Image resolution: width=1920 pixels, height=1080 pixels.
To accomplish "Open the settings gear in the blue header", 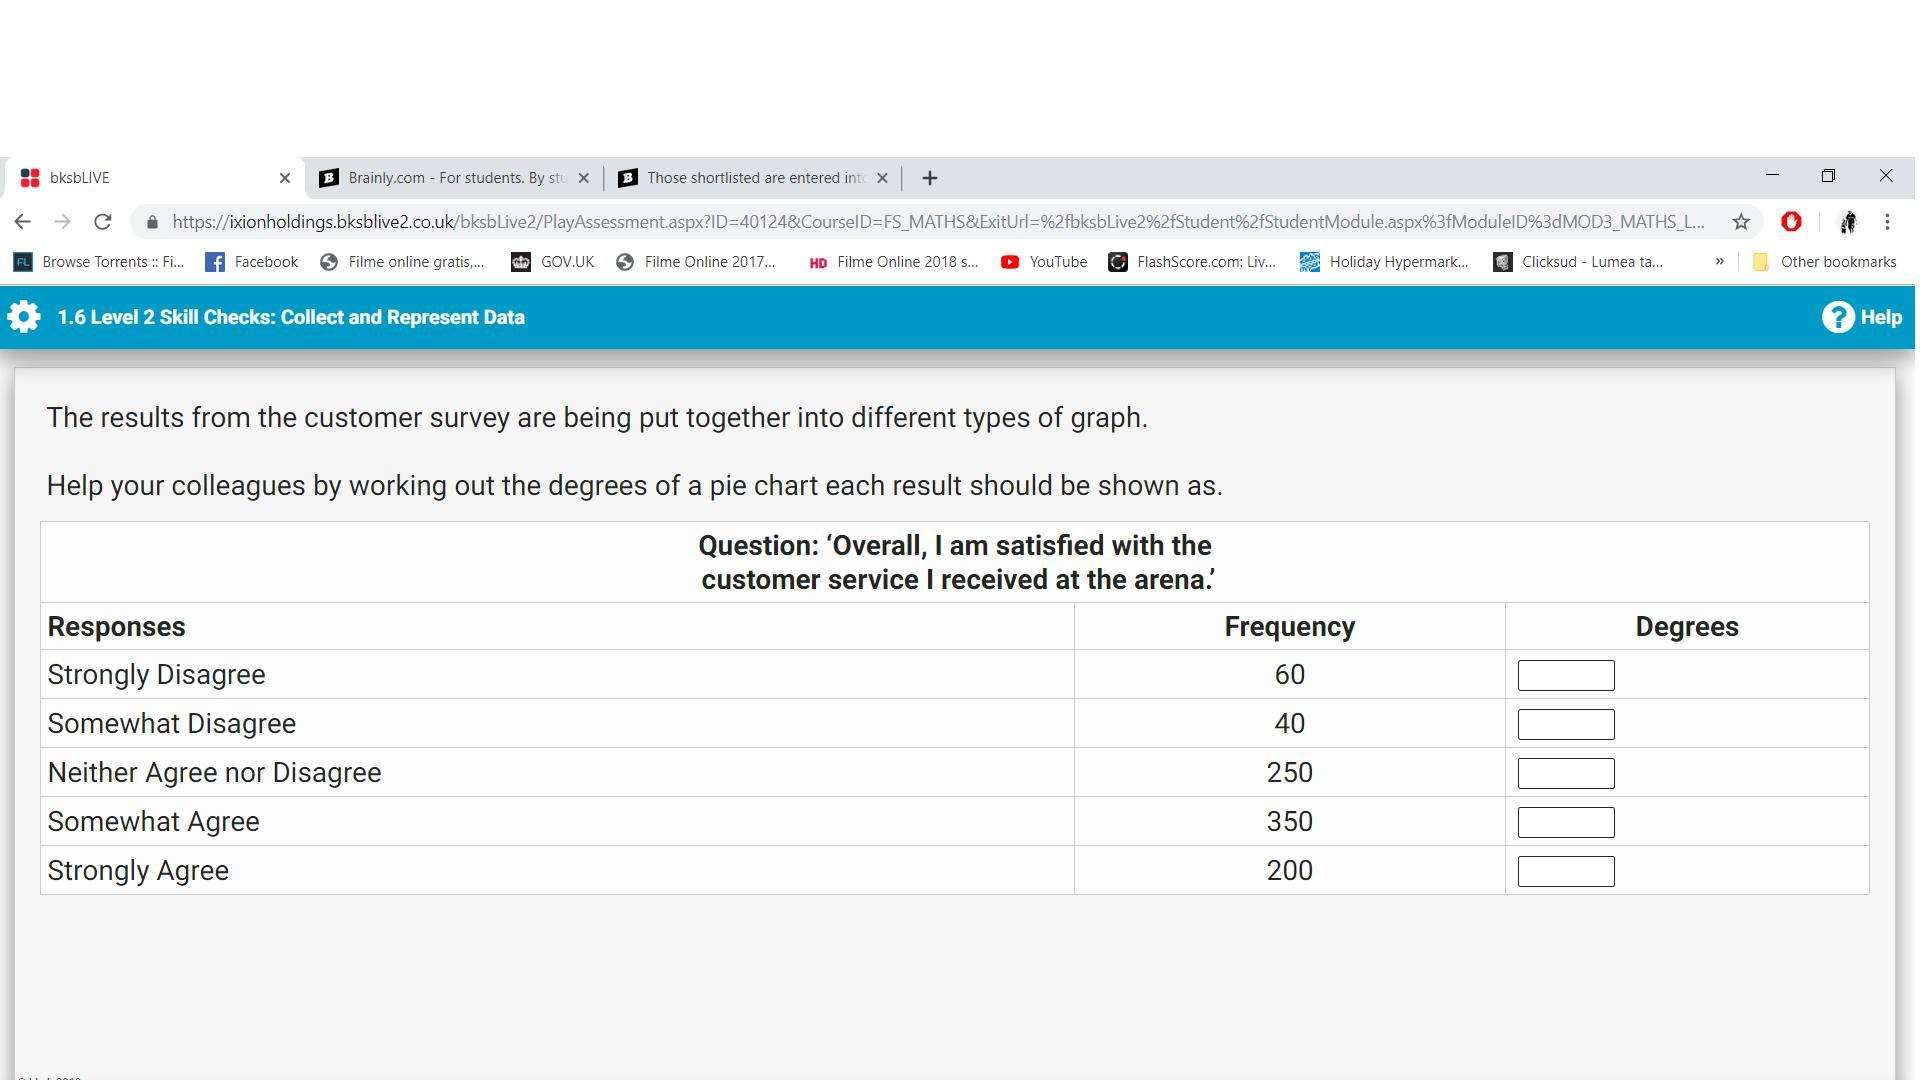I will coord(24,317).
